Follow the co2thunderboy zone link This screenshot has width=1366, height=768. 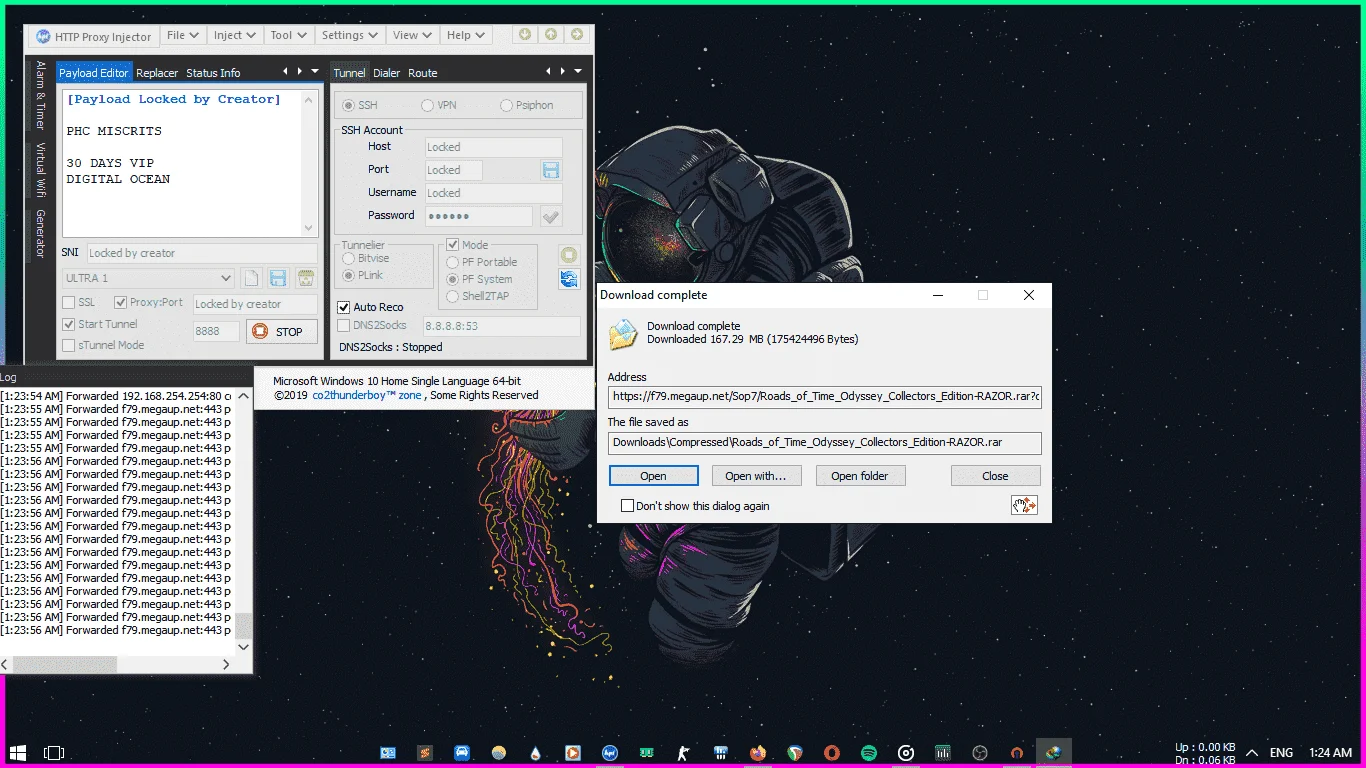[367, 395]
